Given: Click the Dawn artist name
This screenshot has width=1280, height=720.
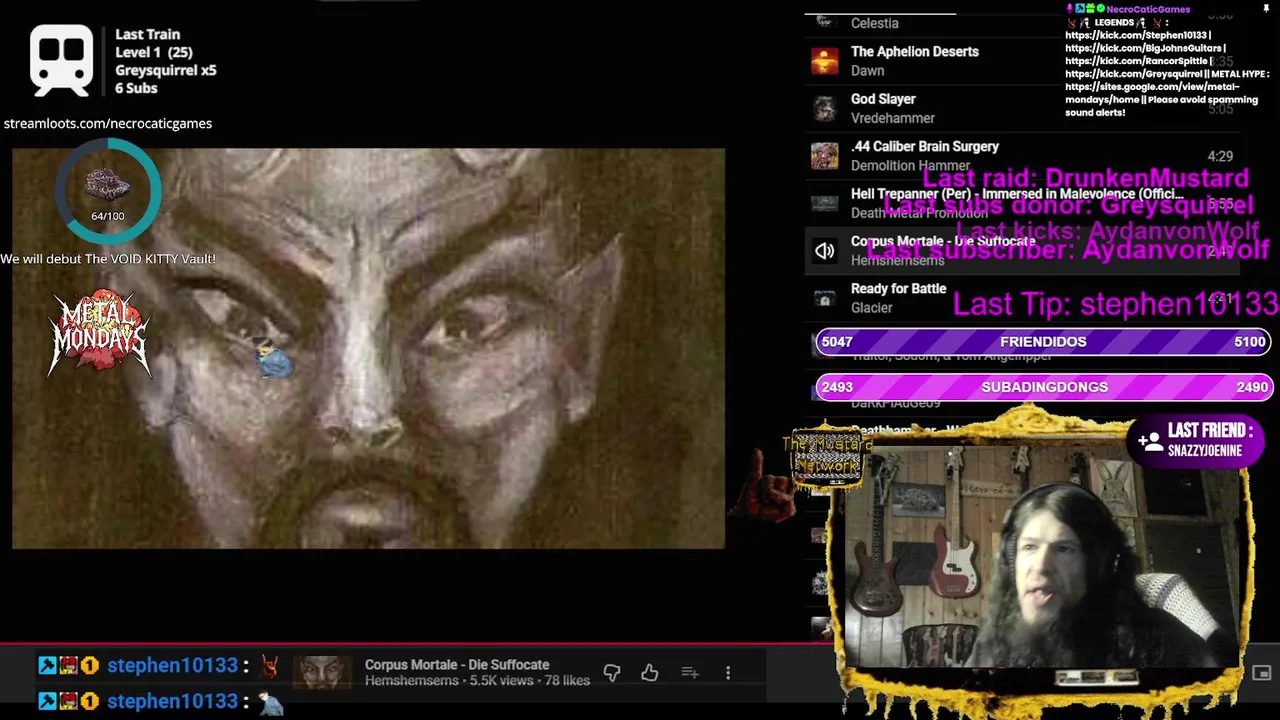Looking at the screenshot, I should (867, 70).
